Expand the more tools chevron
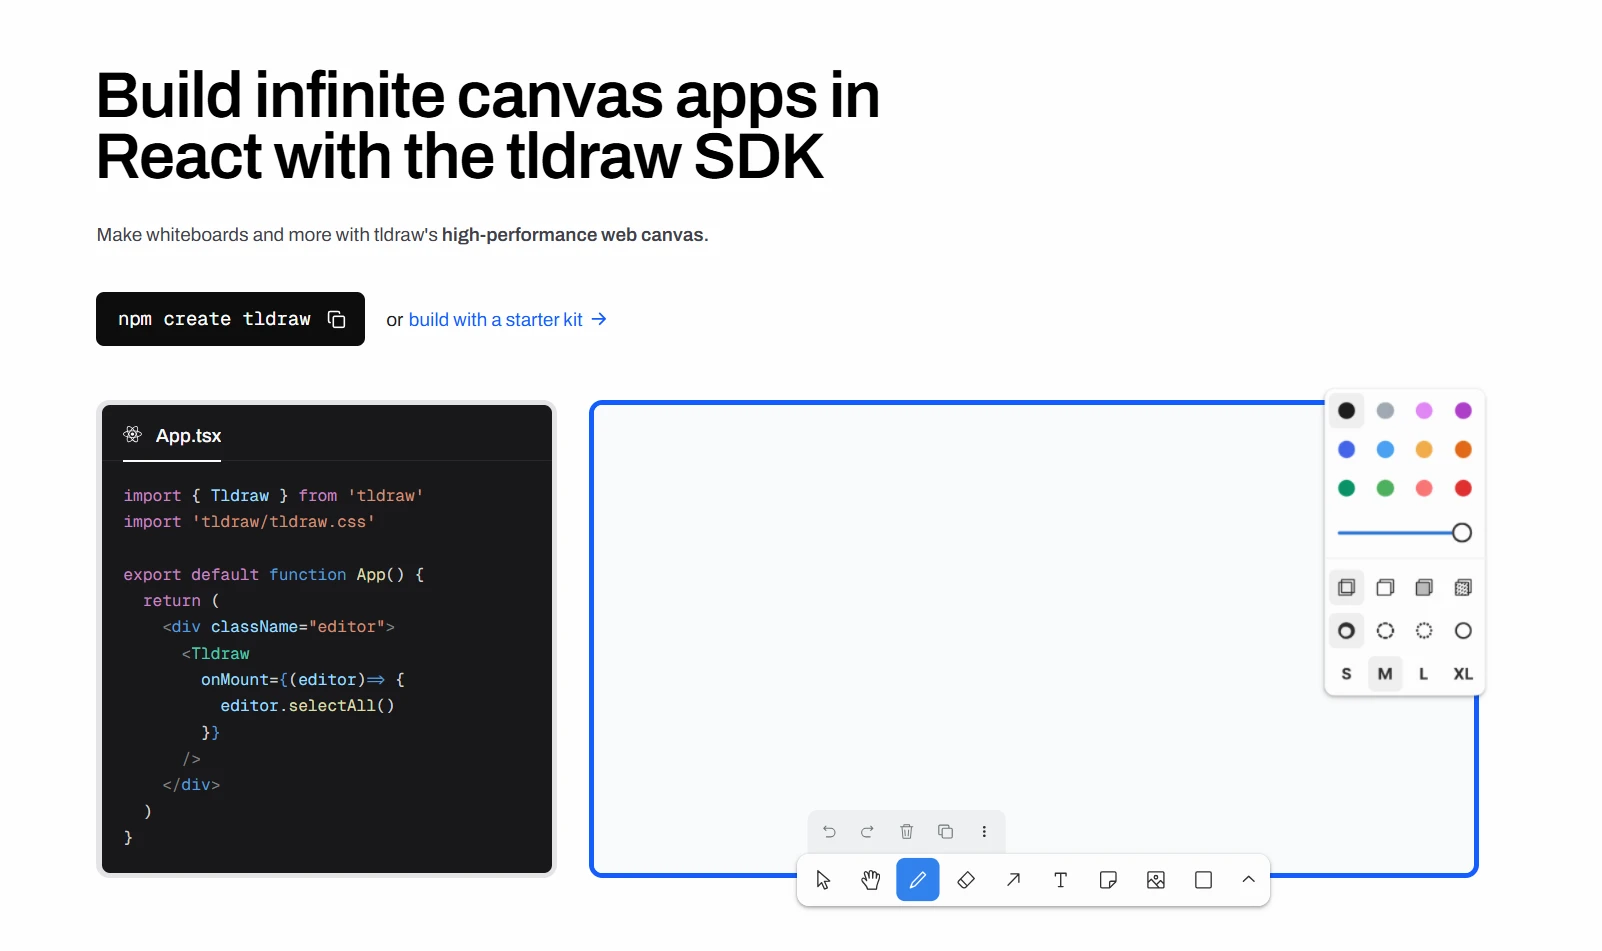Viewport: 1602px width, 951px height. point(1248,880)
